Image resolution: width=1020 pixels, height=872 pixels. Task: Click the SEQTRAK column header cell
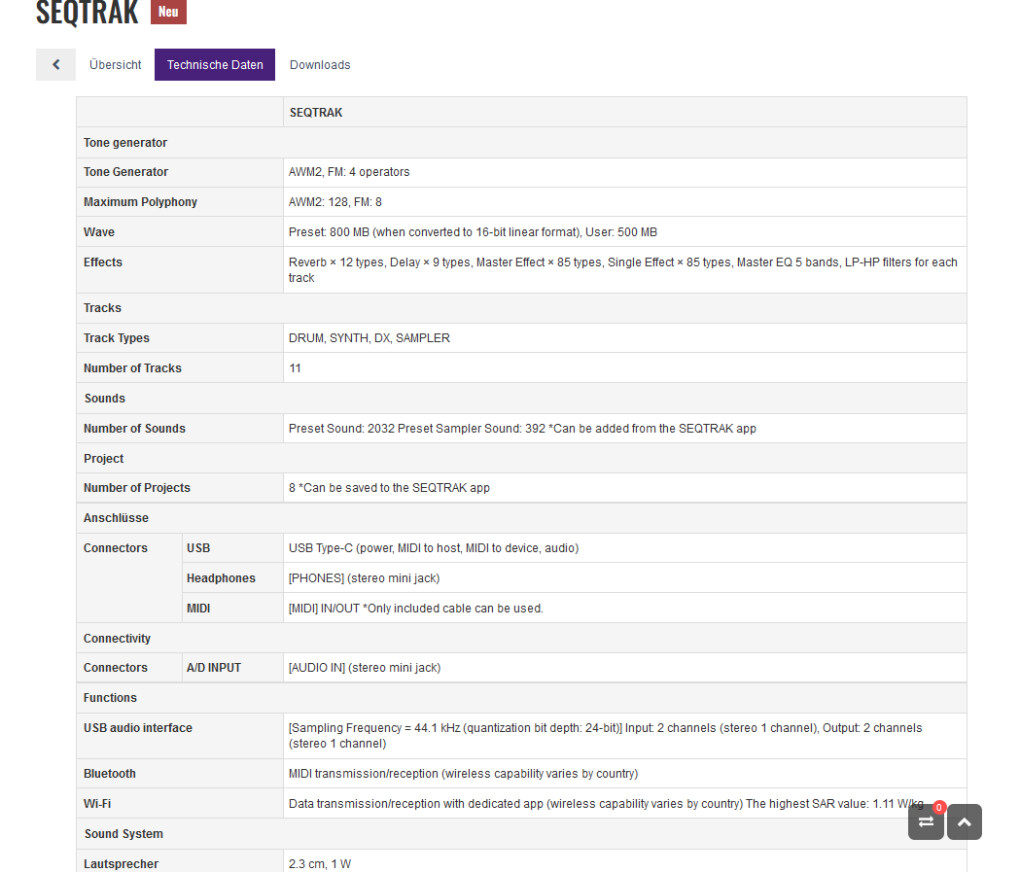(624, 113)
